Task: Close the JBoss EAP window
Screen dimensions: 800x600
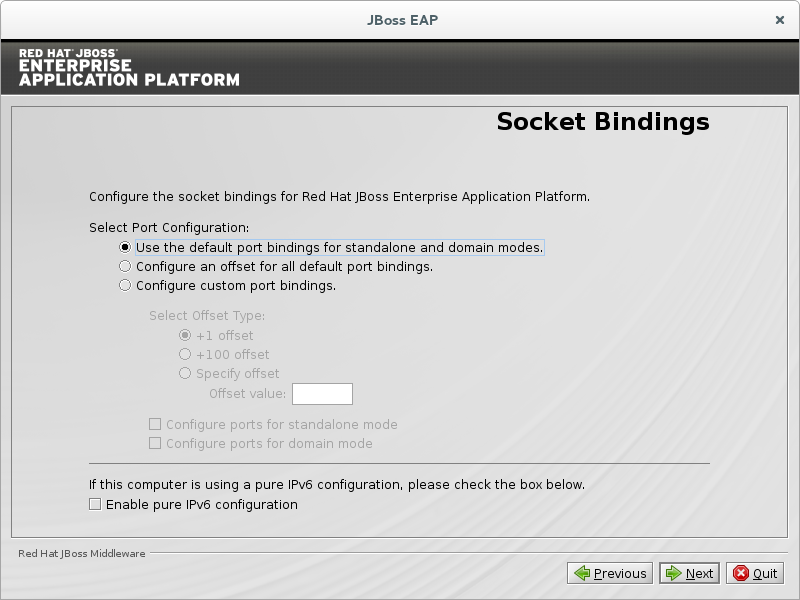Action: point(779,19)
